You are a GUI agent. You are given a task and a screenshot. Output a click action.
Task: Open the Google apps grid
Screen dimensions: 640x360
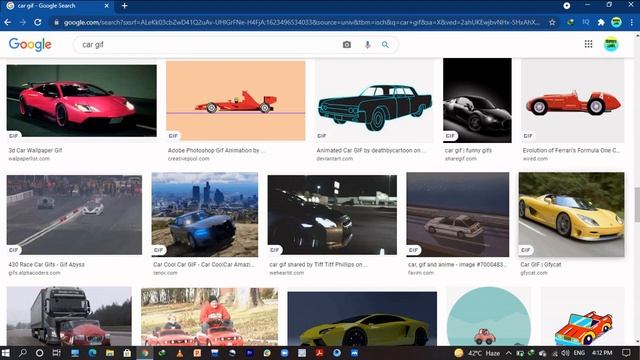point(588,44)
